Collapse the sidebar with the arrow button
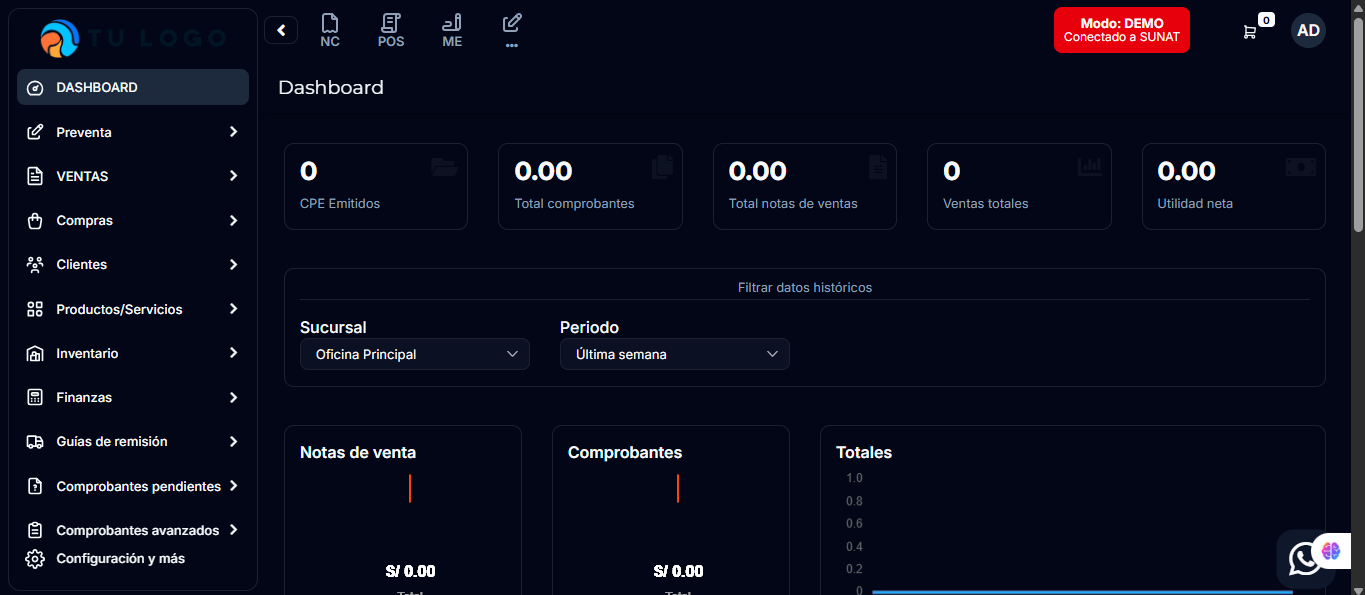The image size is (1365, 595). click(x=281, y=30)
